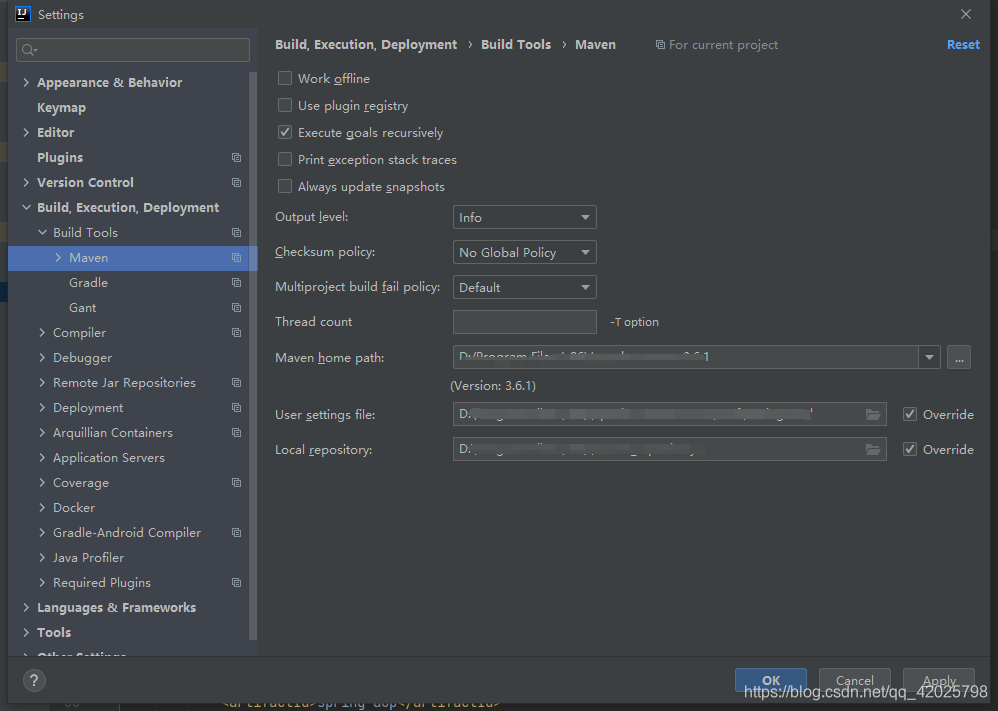998x711 pixels.
Task: Click the folder icon in User settings file
Action: pyautogui.click(x=873, y=414)
